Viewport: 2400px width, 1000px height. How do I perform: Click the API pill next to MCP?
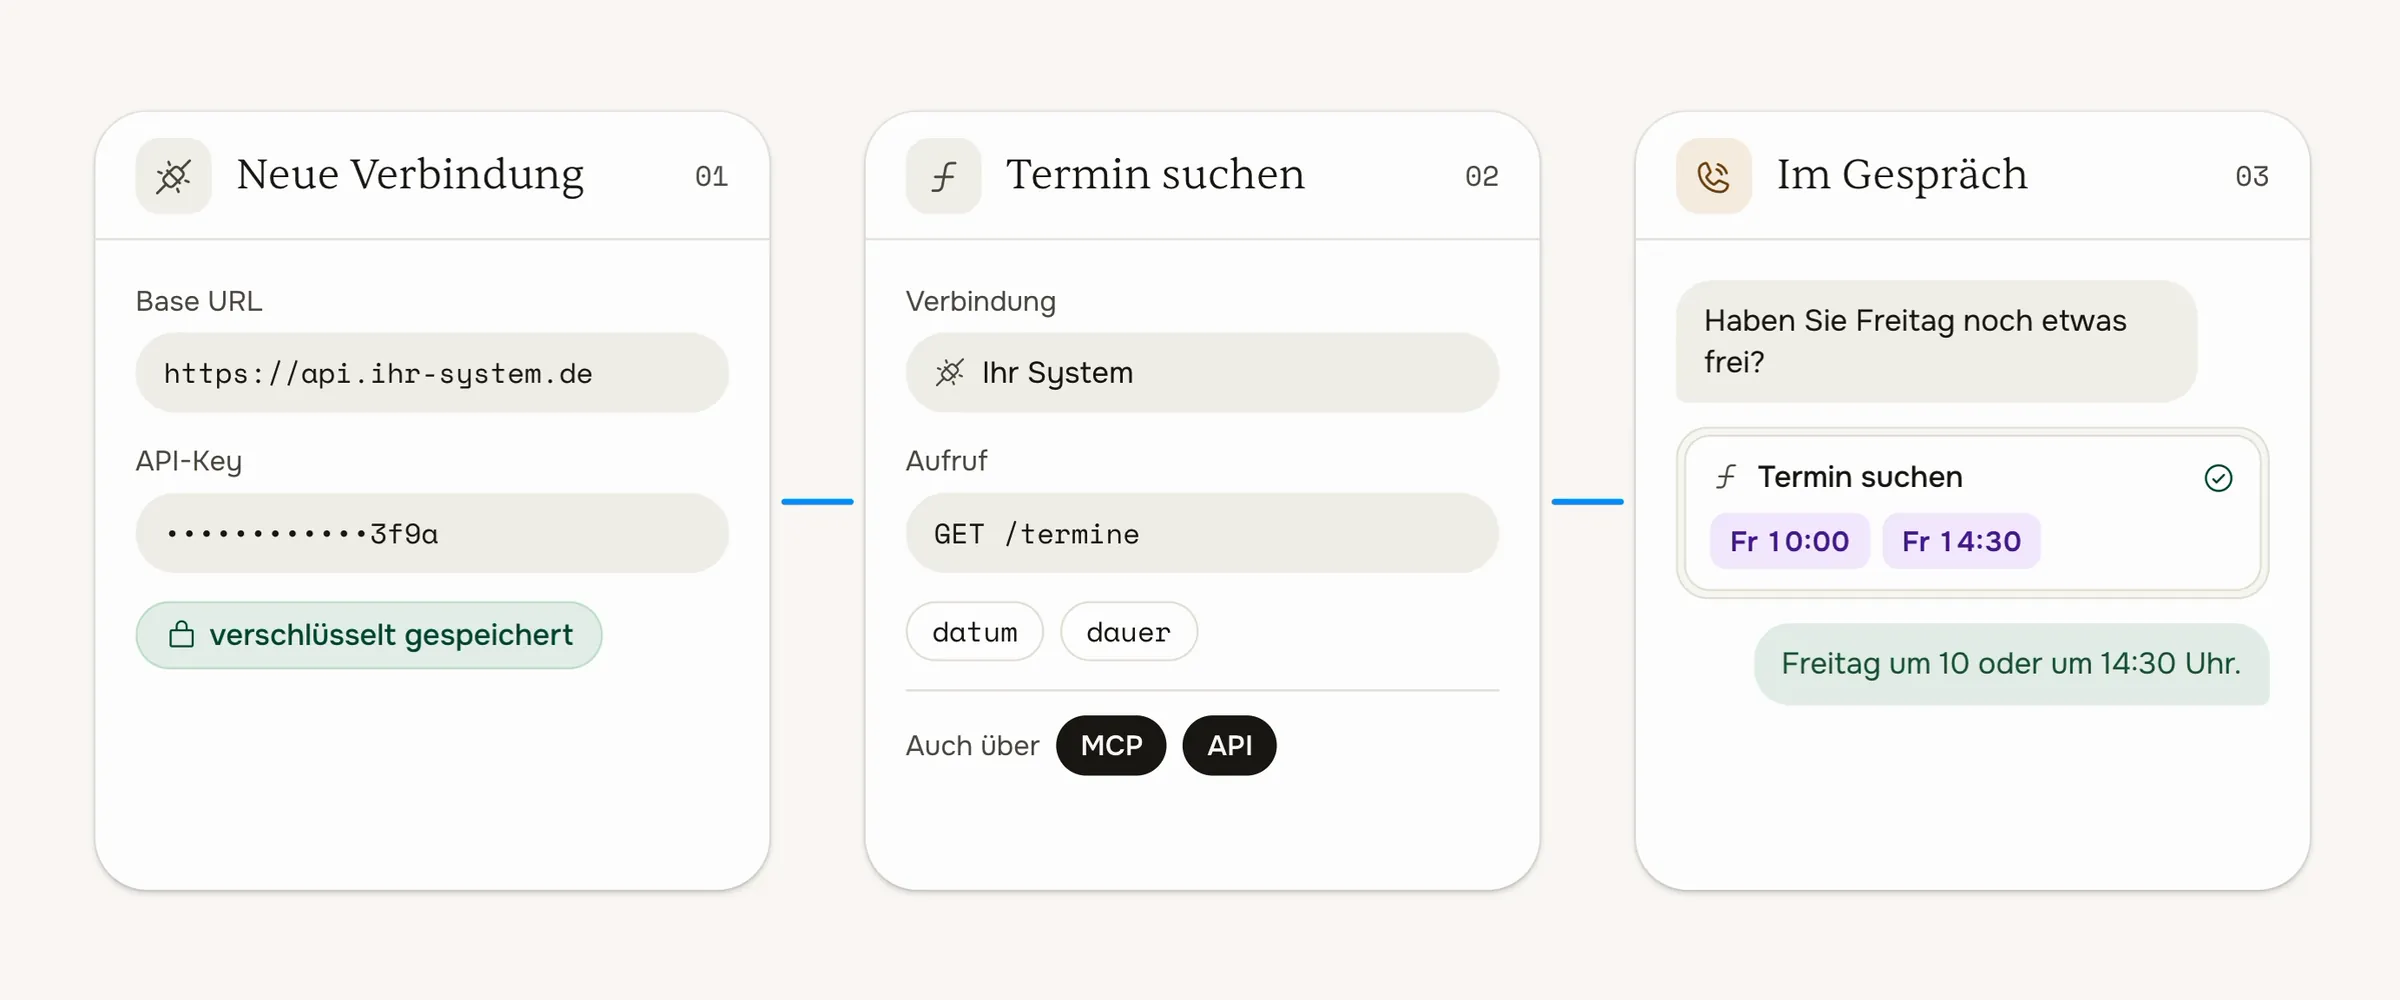pyautogui.click(x=1229, y=746)
